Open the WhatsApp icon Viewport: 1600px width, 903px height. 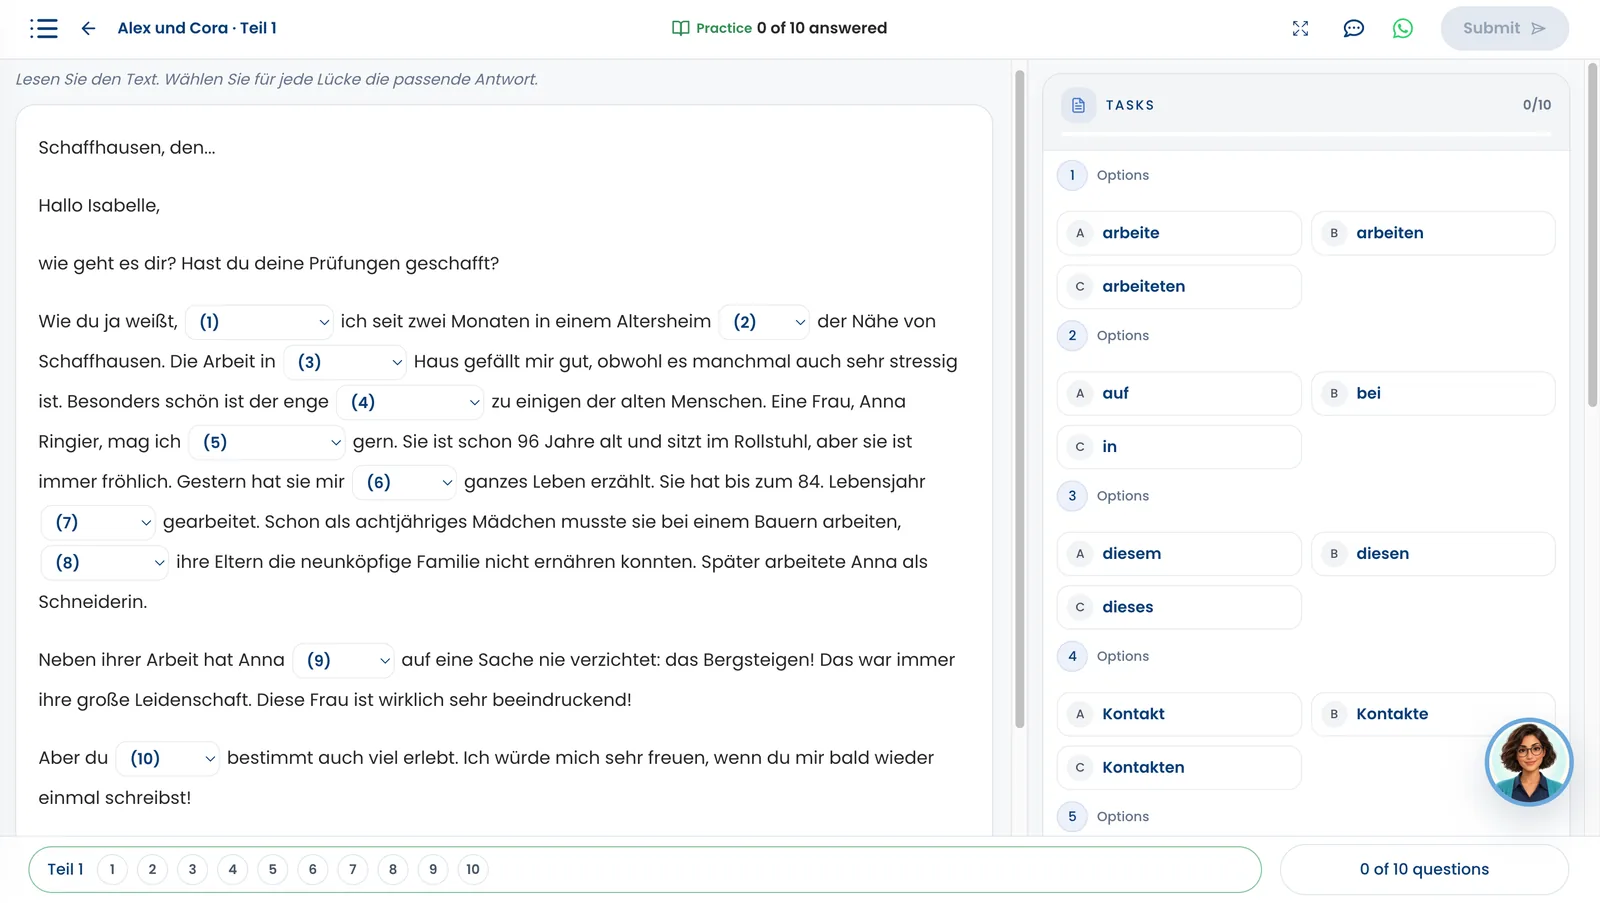1403,28
